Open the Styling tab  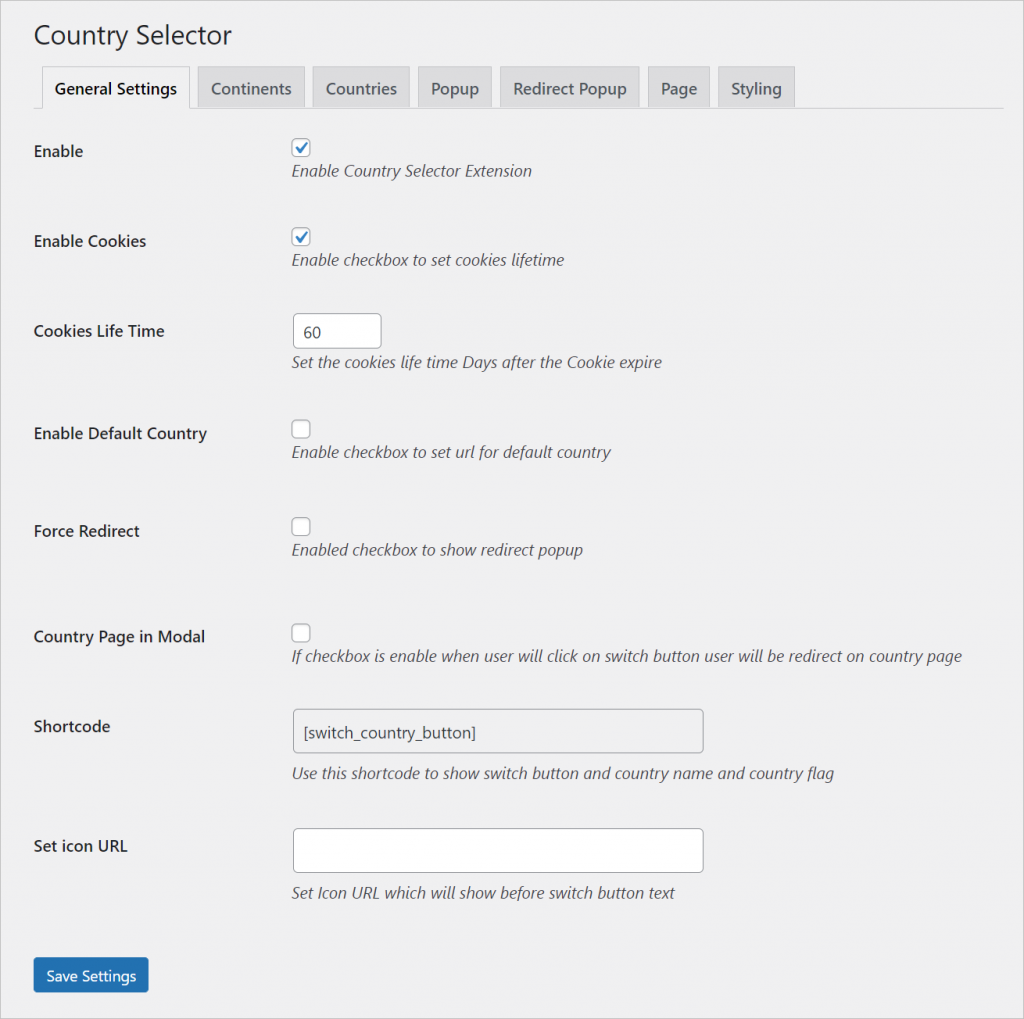click(x=756, y=88)
